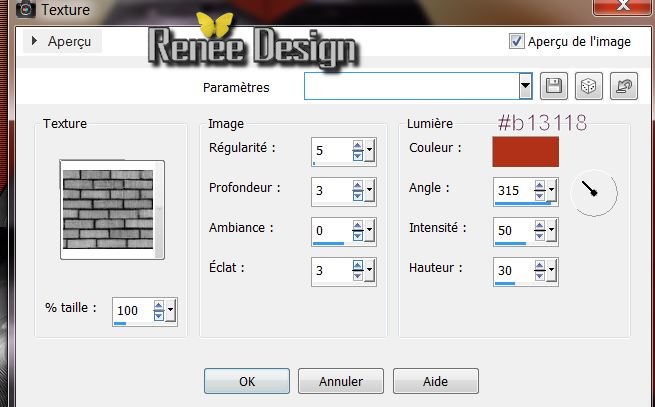Decrease the Profondeur value with down arrow

pyautogui.click(x=358, y=196)
